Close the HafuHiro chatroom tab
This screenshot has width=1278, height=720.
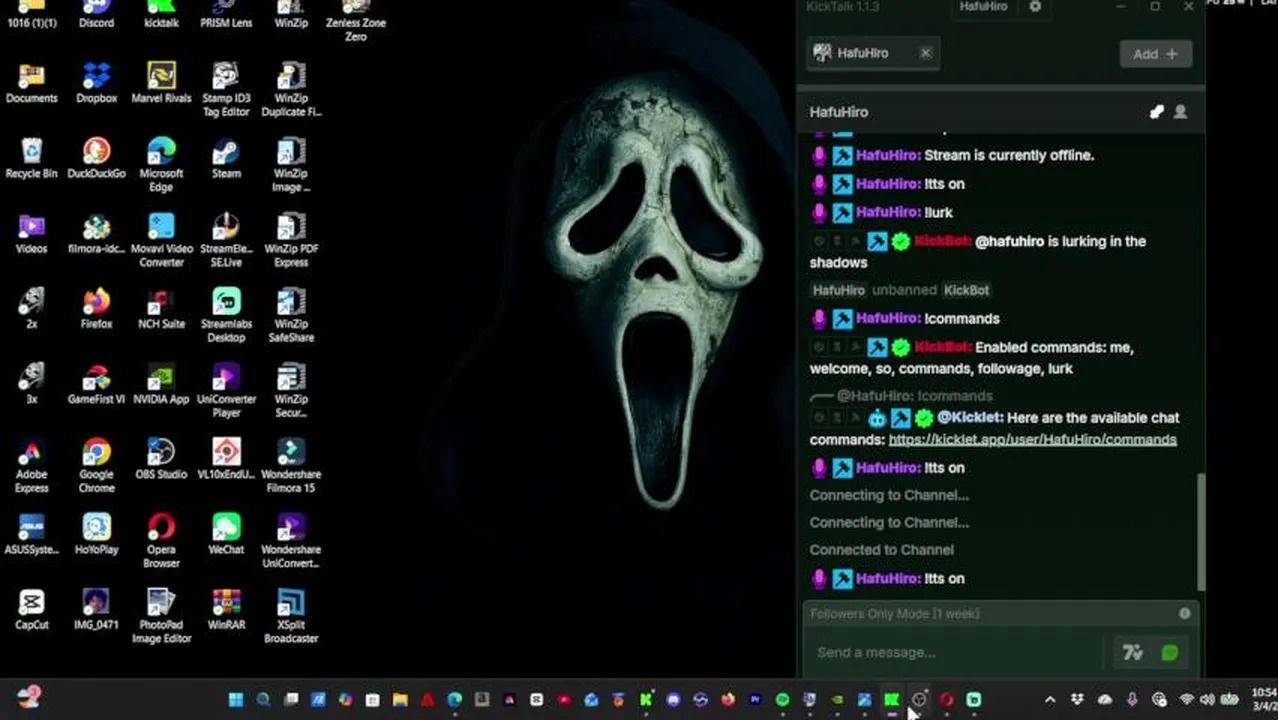pyautogui.click(x=925, y=53)
